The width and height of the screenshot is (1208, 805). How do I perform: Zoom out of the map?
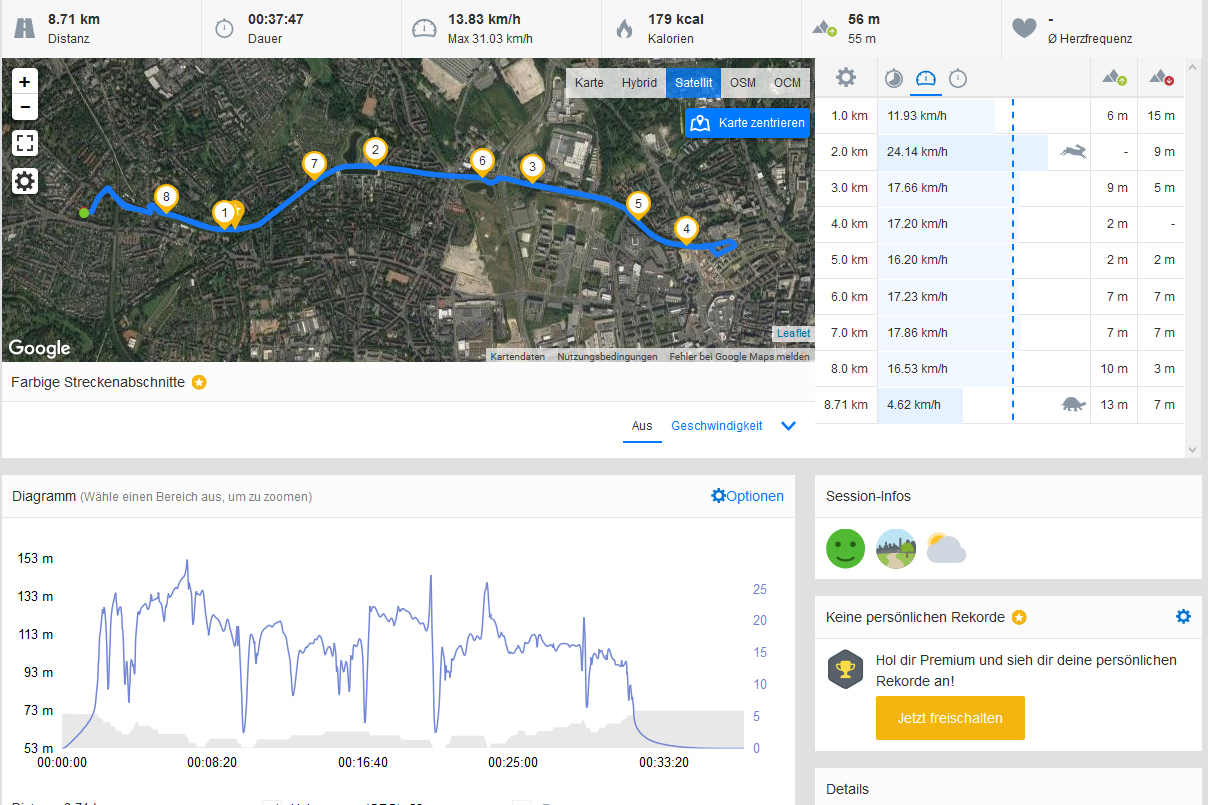[25, 108]
